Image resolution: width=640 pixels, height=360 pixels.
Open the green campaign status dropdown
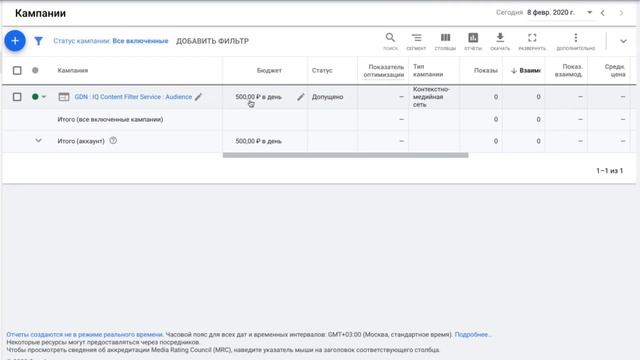[x=39, y=97]
